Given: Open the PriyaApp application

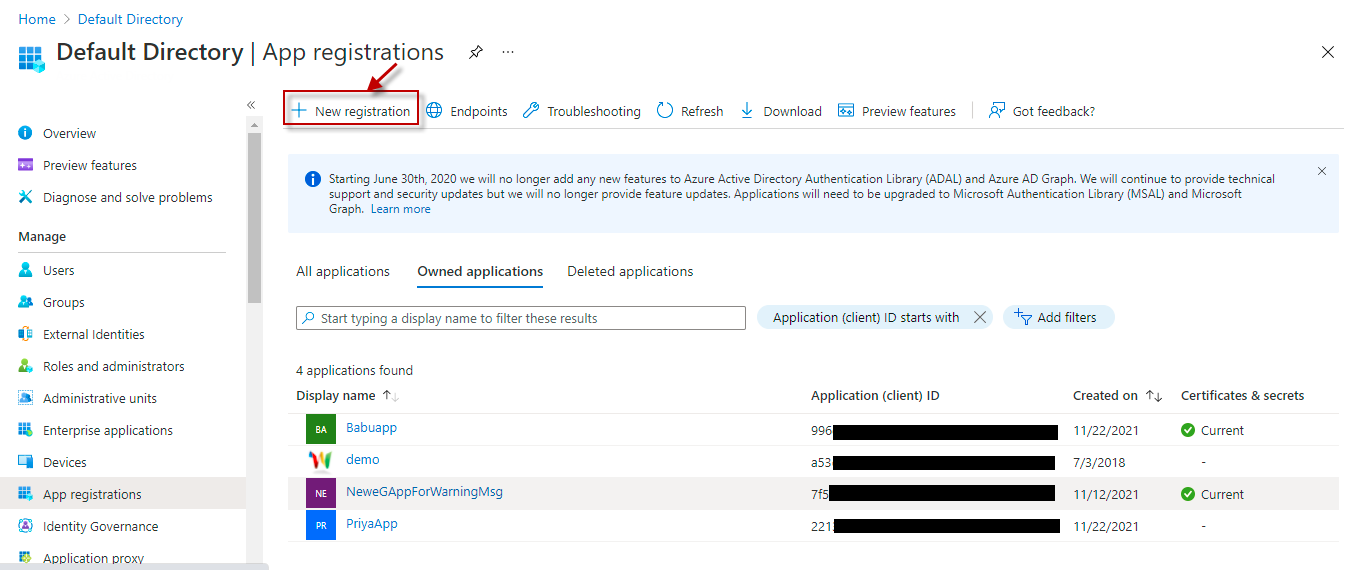Looking at the screenshot, I should 372,523.
